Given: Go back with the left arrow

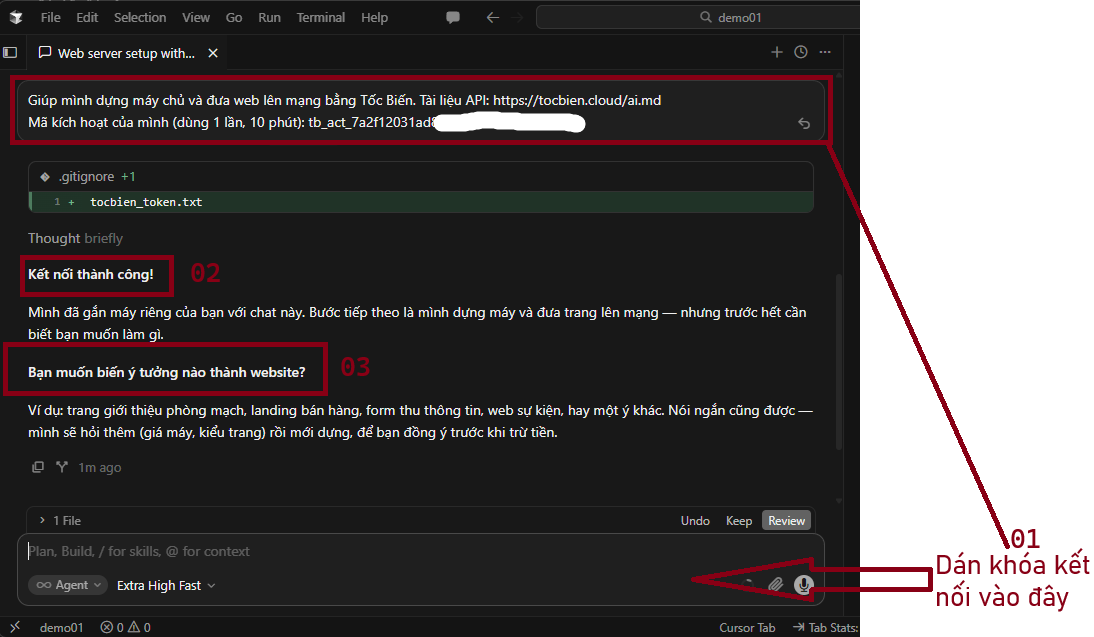Looking at the screenshot, I should tap(493, 17).
